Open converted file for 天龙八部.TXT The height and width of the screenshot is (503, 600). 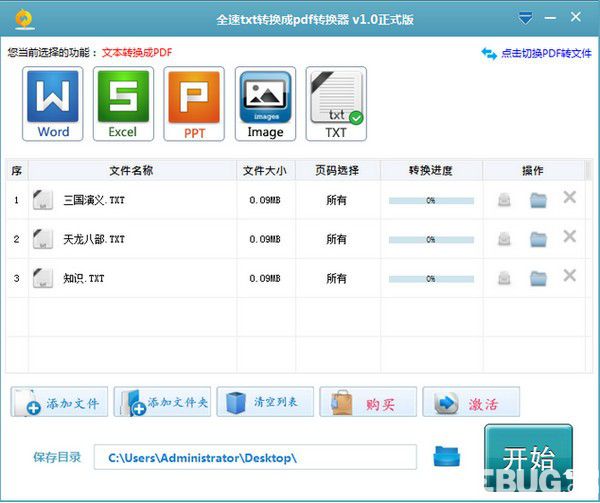point(504,239)
